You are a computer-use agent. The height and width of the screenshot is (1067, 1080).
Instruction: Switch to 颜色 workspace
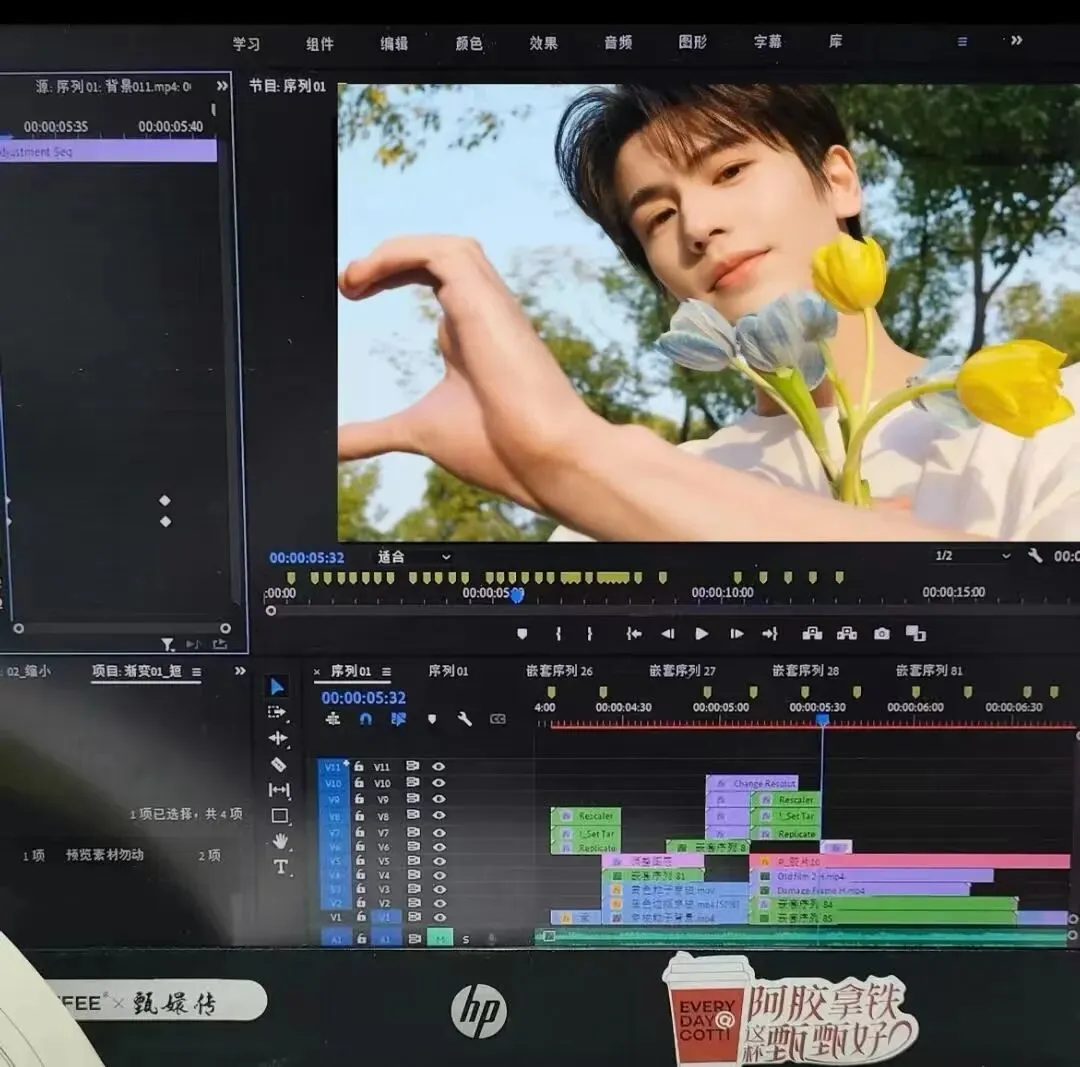(x=468, y=43)
